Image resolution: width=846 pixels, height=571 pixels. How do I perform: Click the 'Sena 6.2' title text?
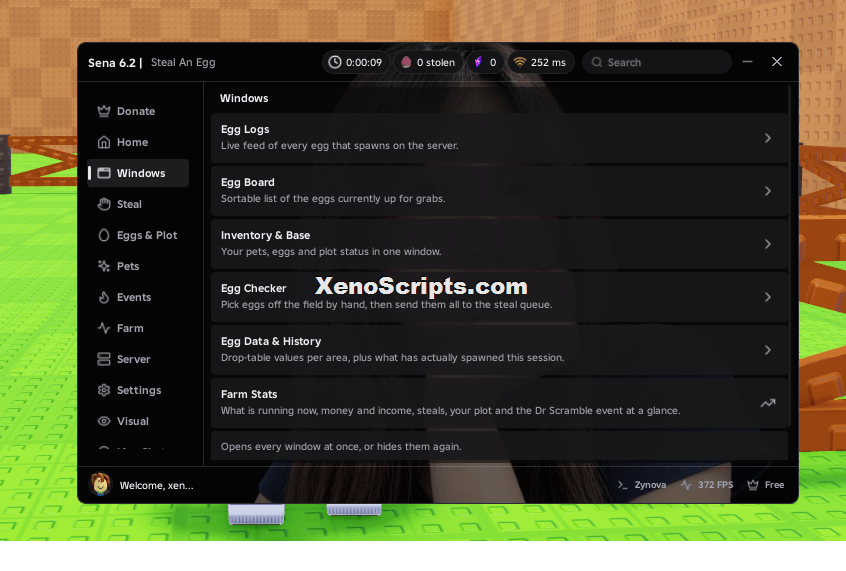pyautogui.click(x=112, y=63)
